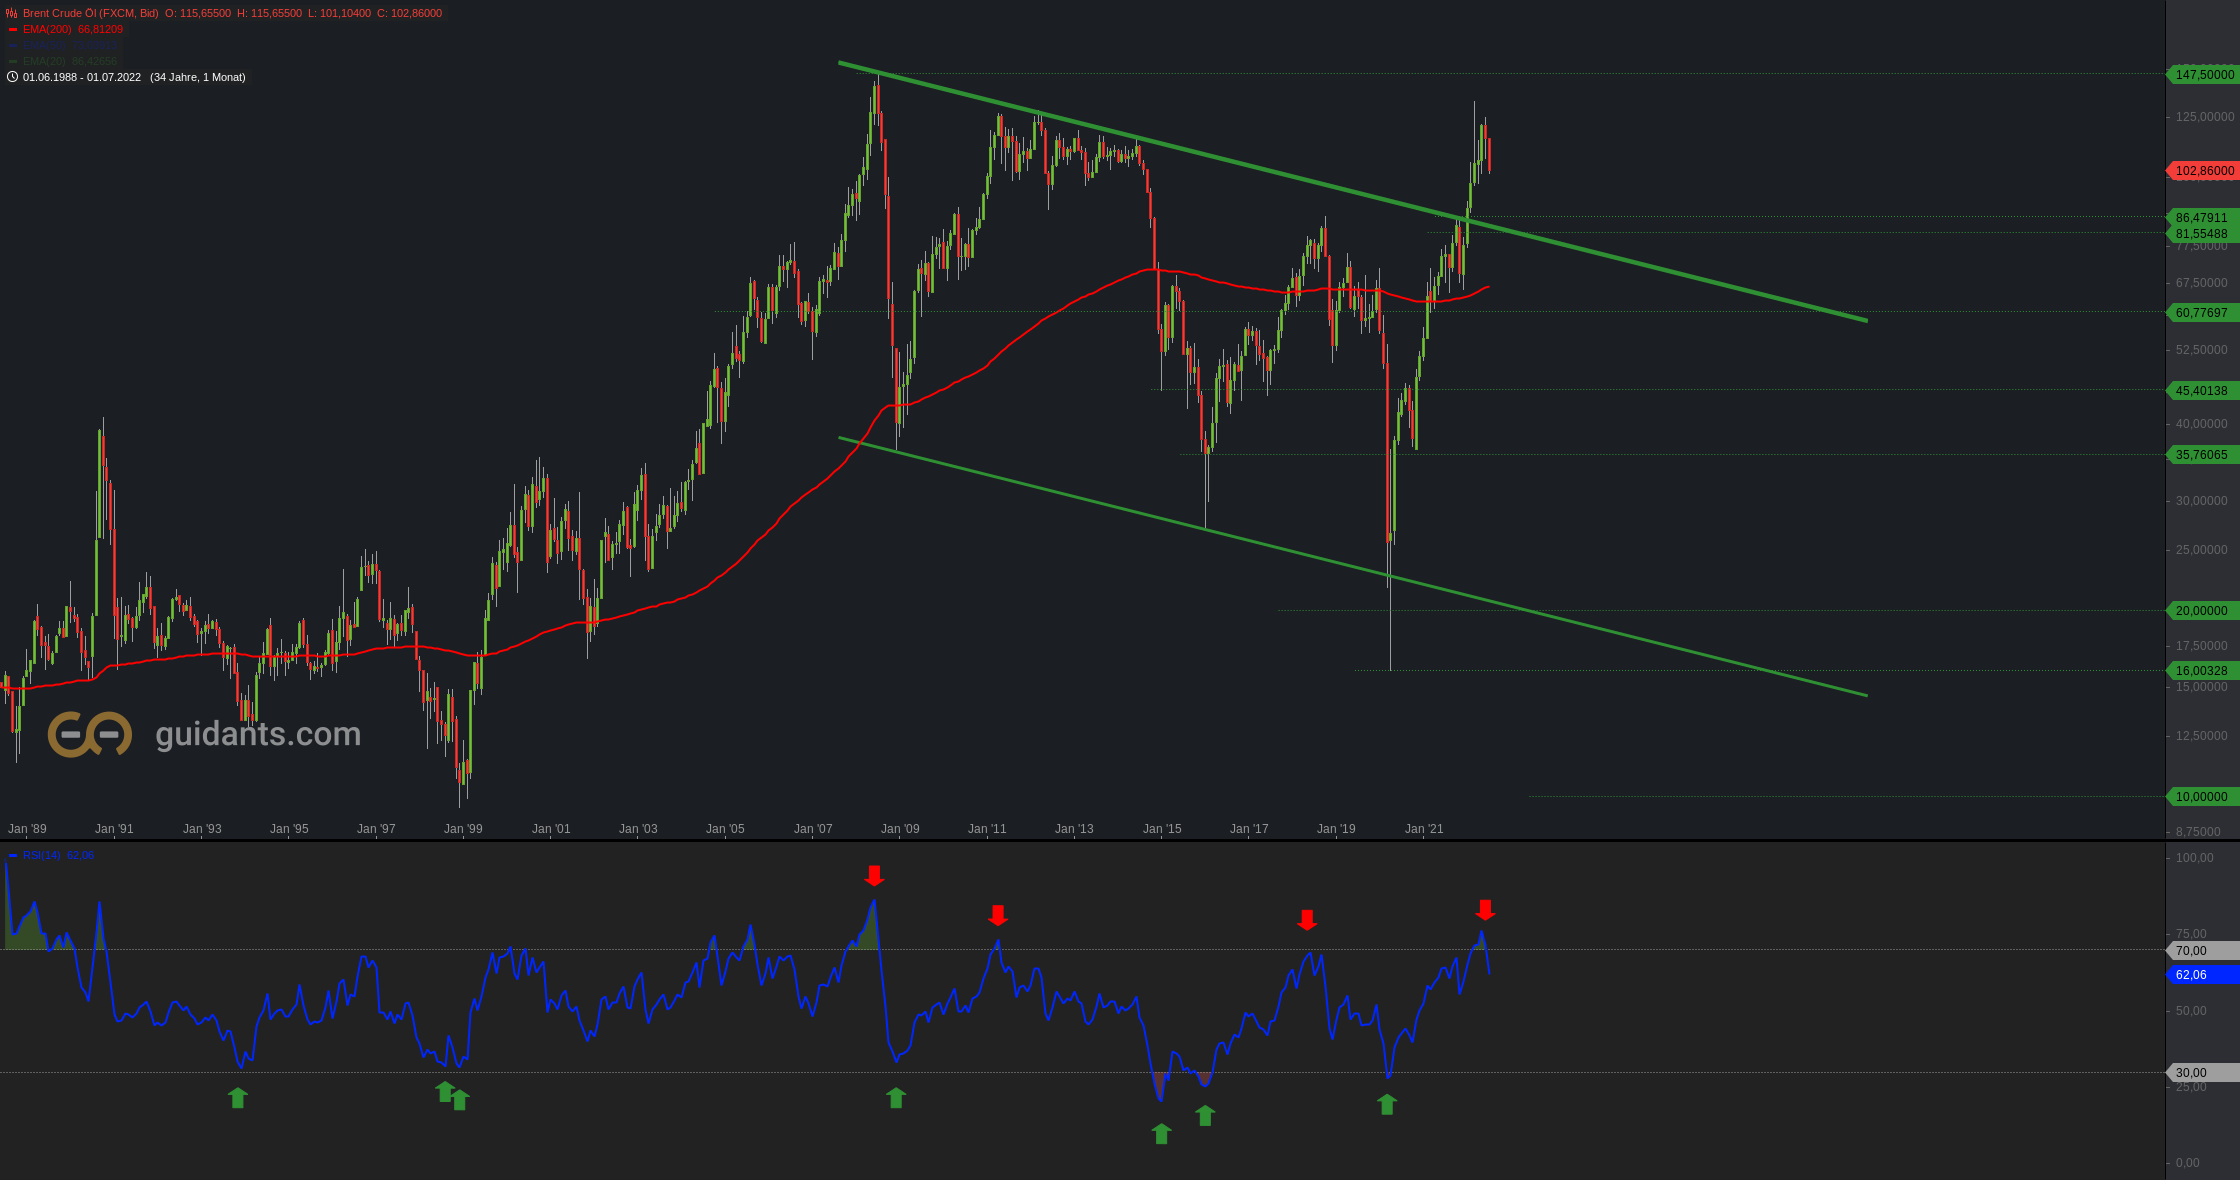2240x1180 pixels.
Task: Click the red current price tag 102,86000
Action: [x=2203, y=171]
